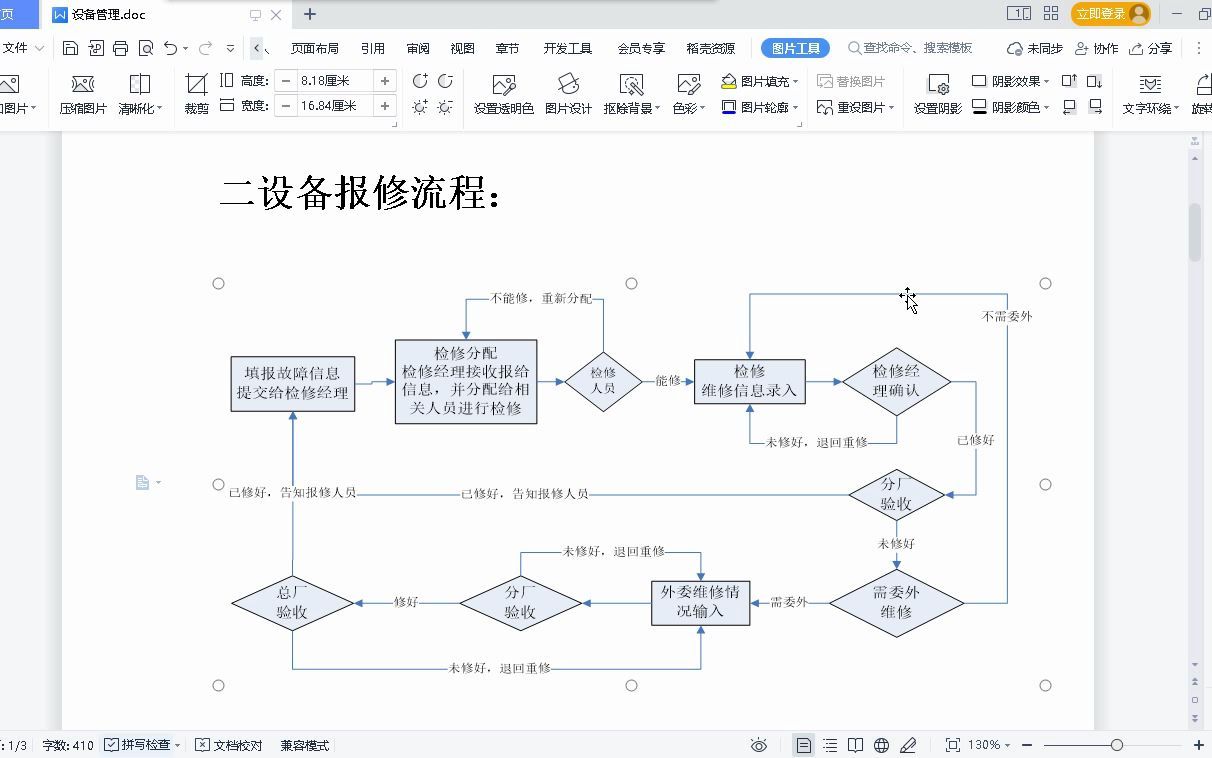Click the Print icon
Screen dimensions: 1212x758
(x=121, y=48)
